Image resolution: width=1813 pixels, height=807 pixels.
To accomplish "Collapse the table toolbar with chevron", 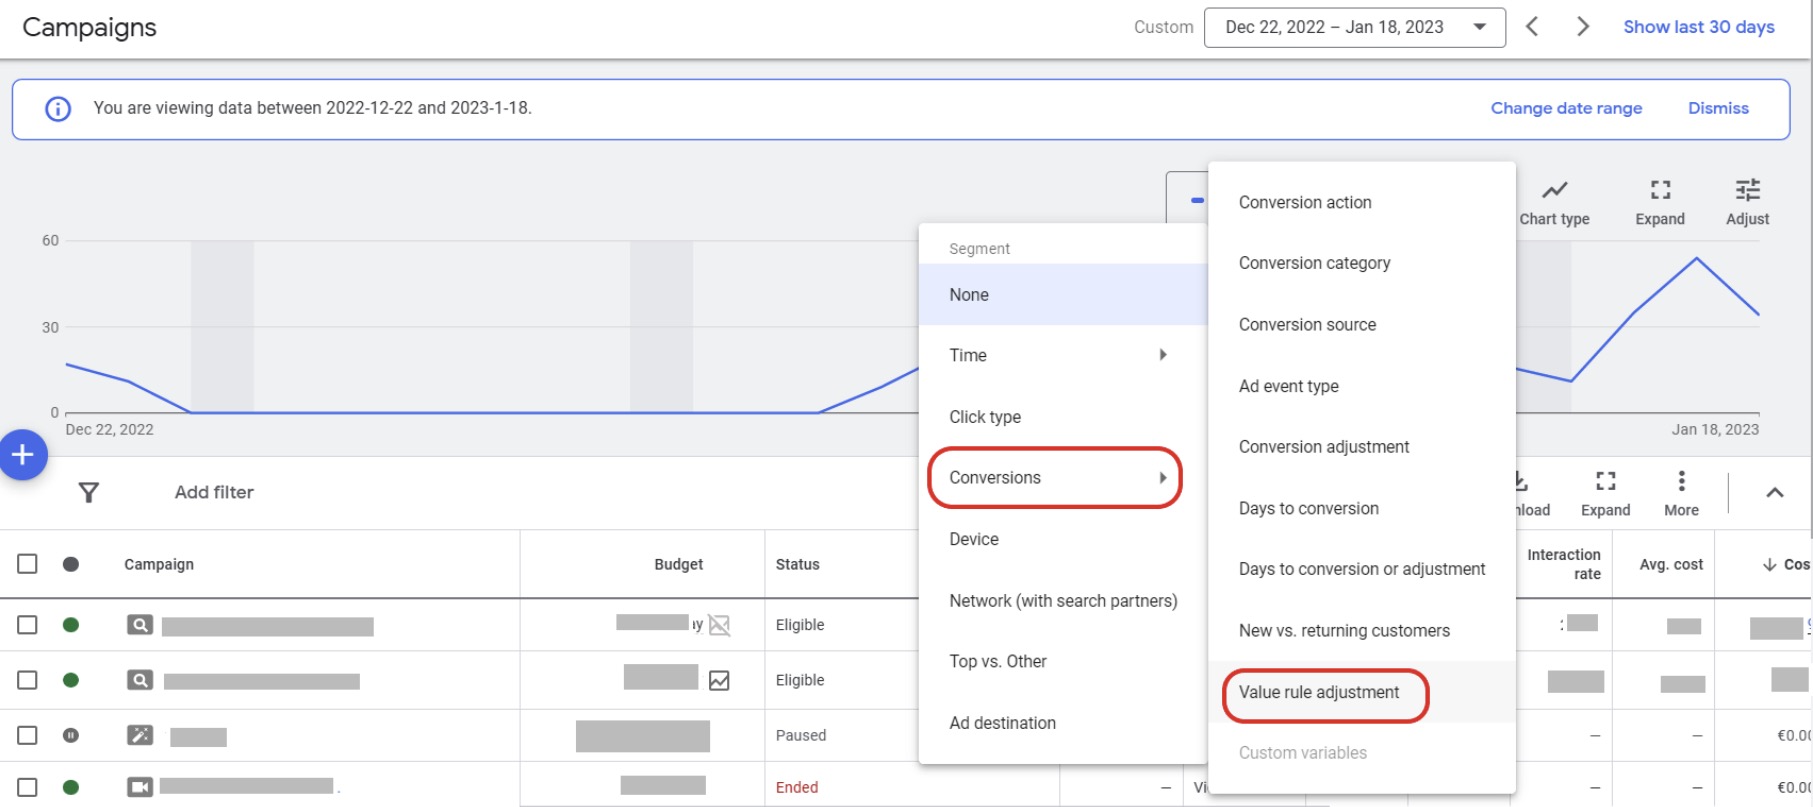I will (1774, 492).
